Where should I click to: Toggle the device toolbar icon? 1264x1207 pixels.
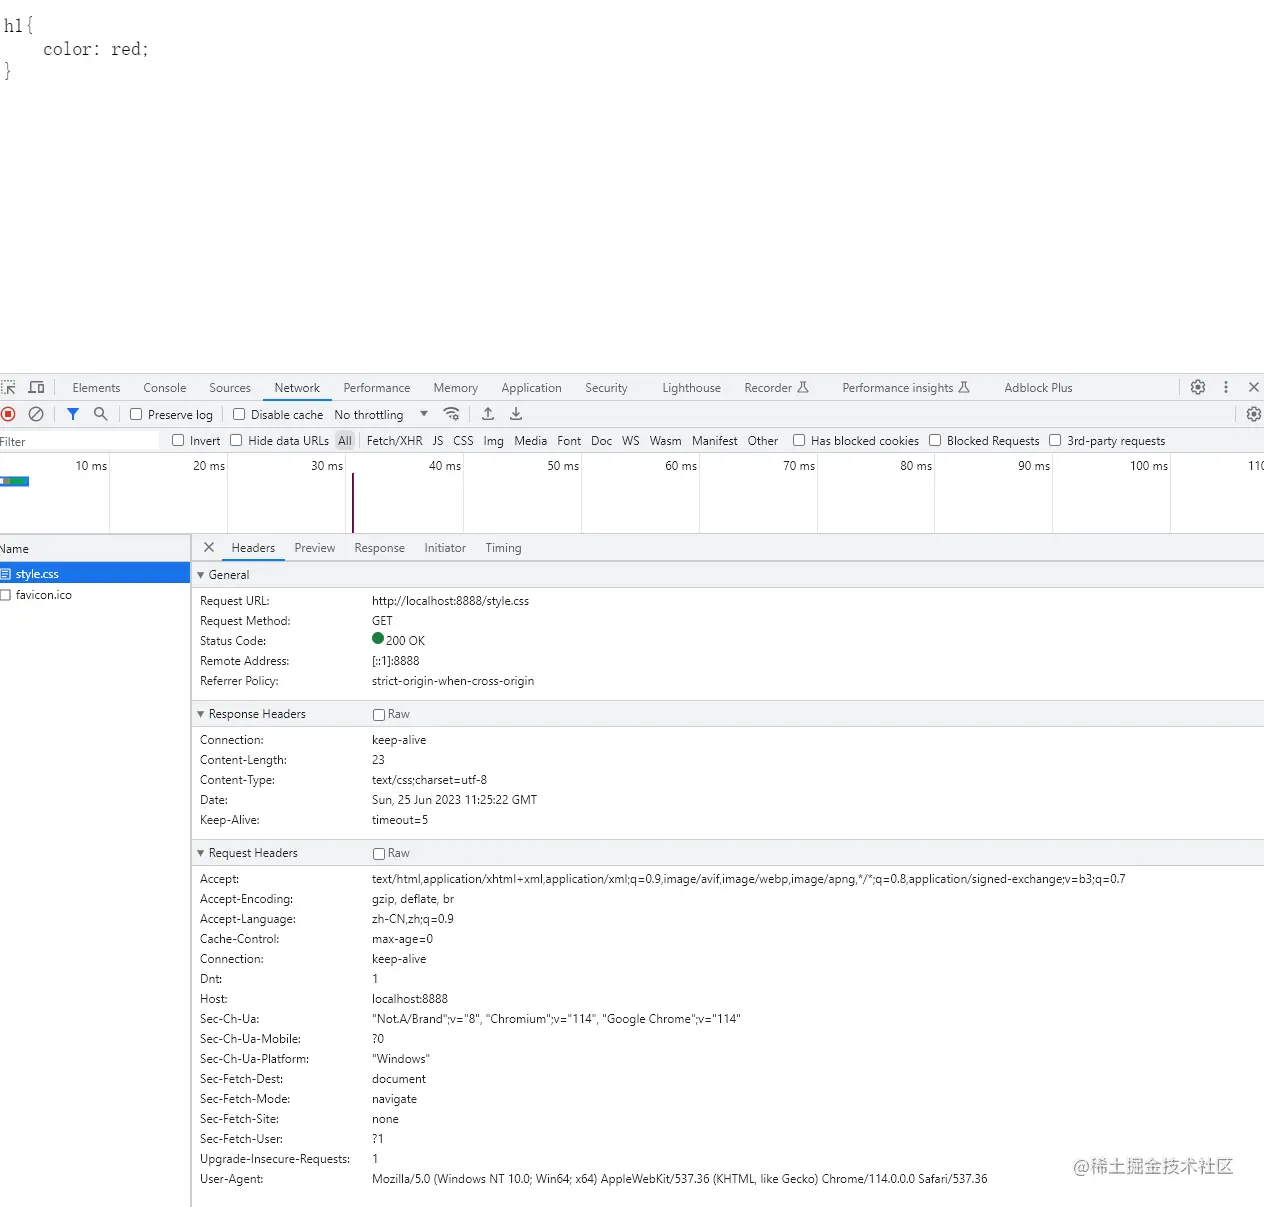36,387
